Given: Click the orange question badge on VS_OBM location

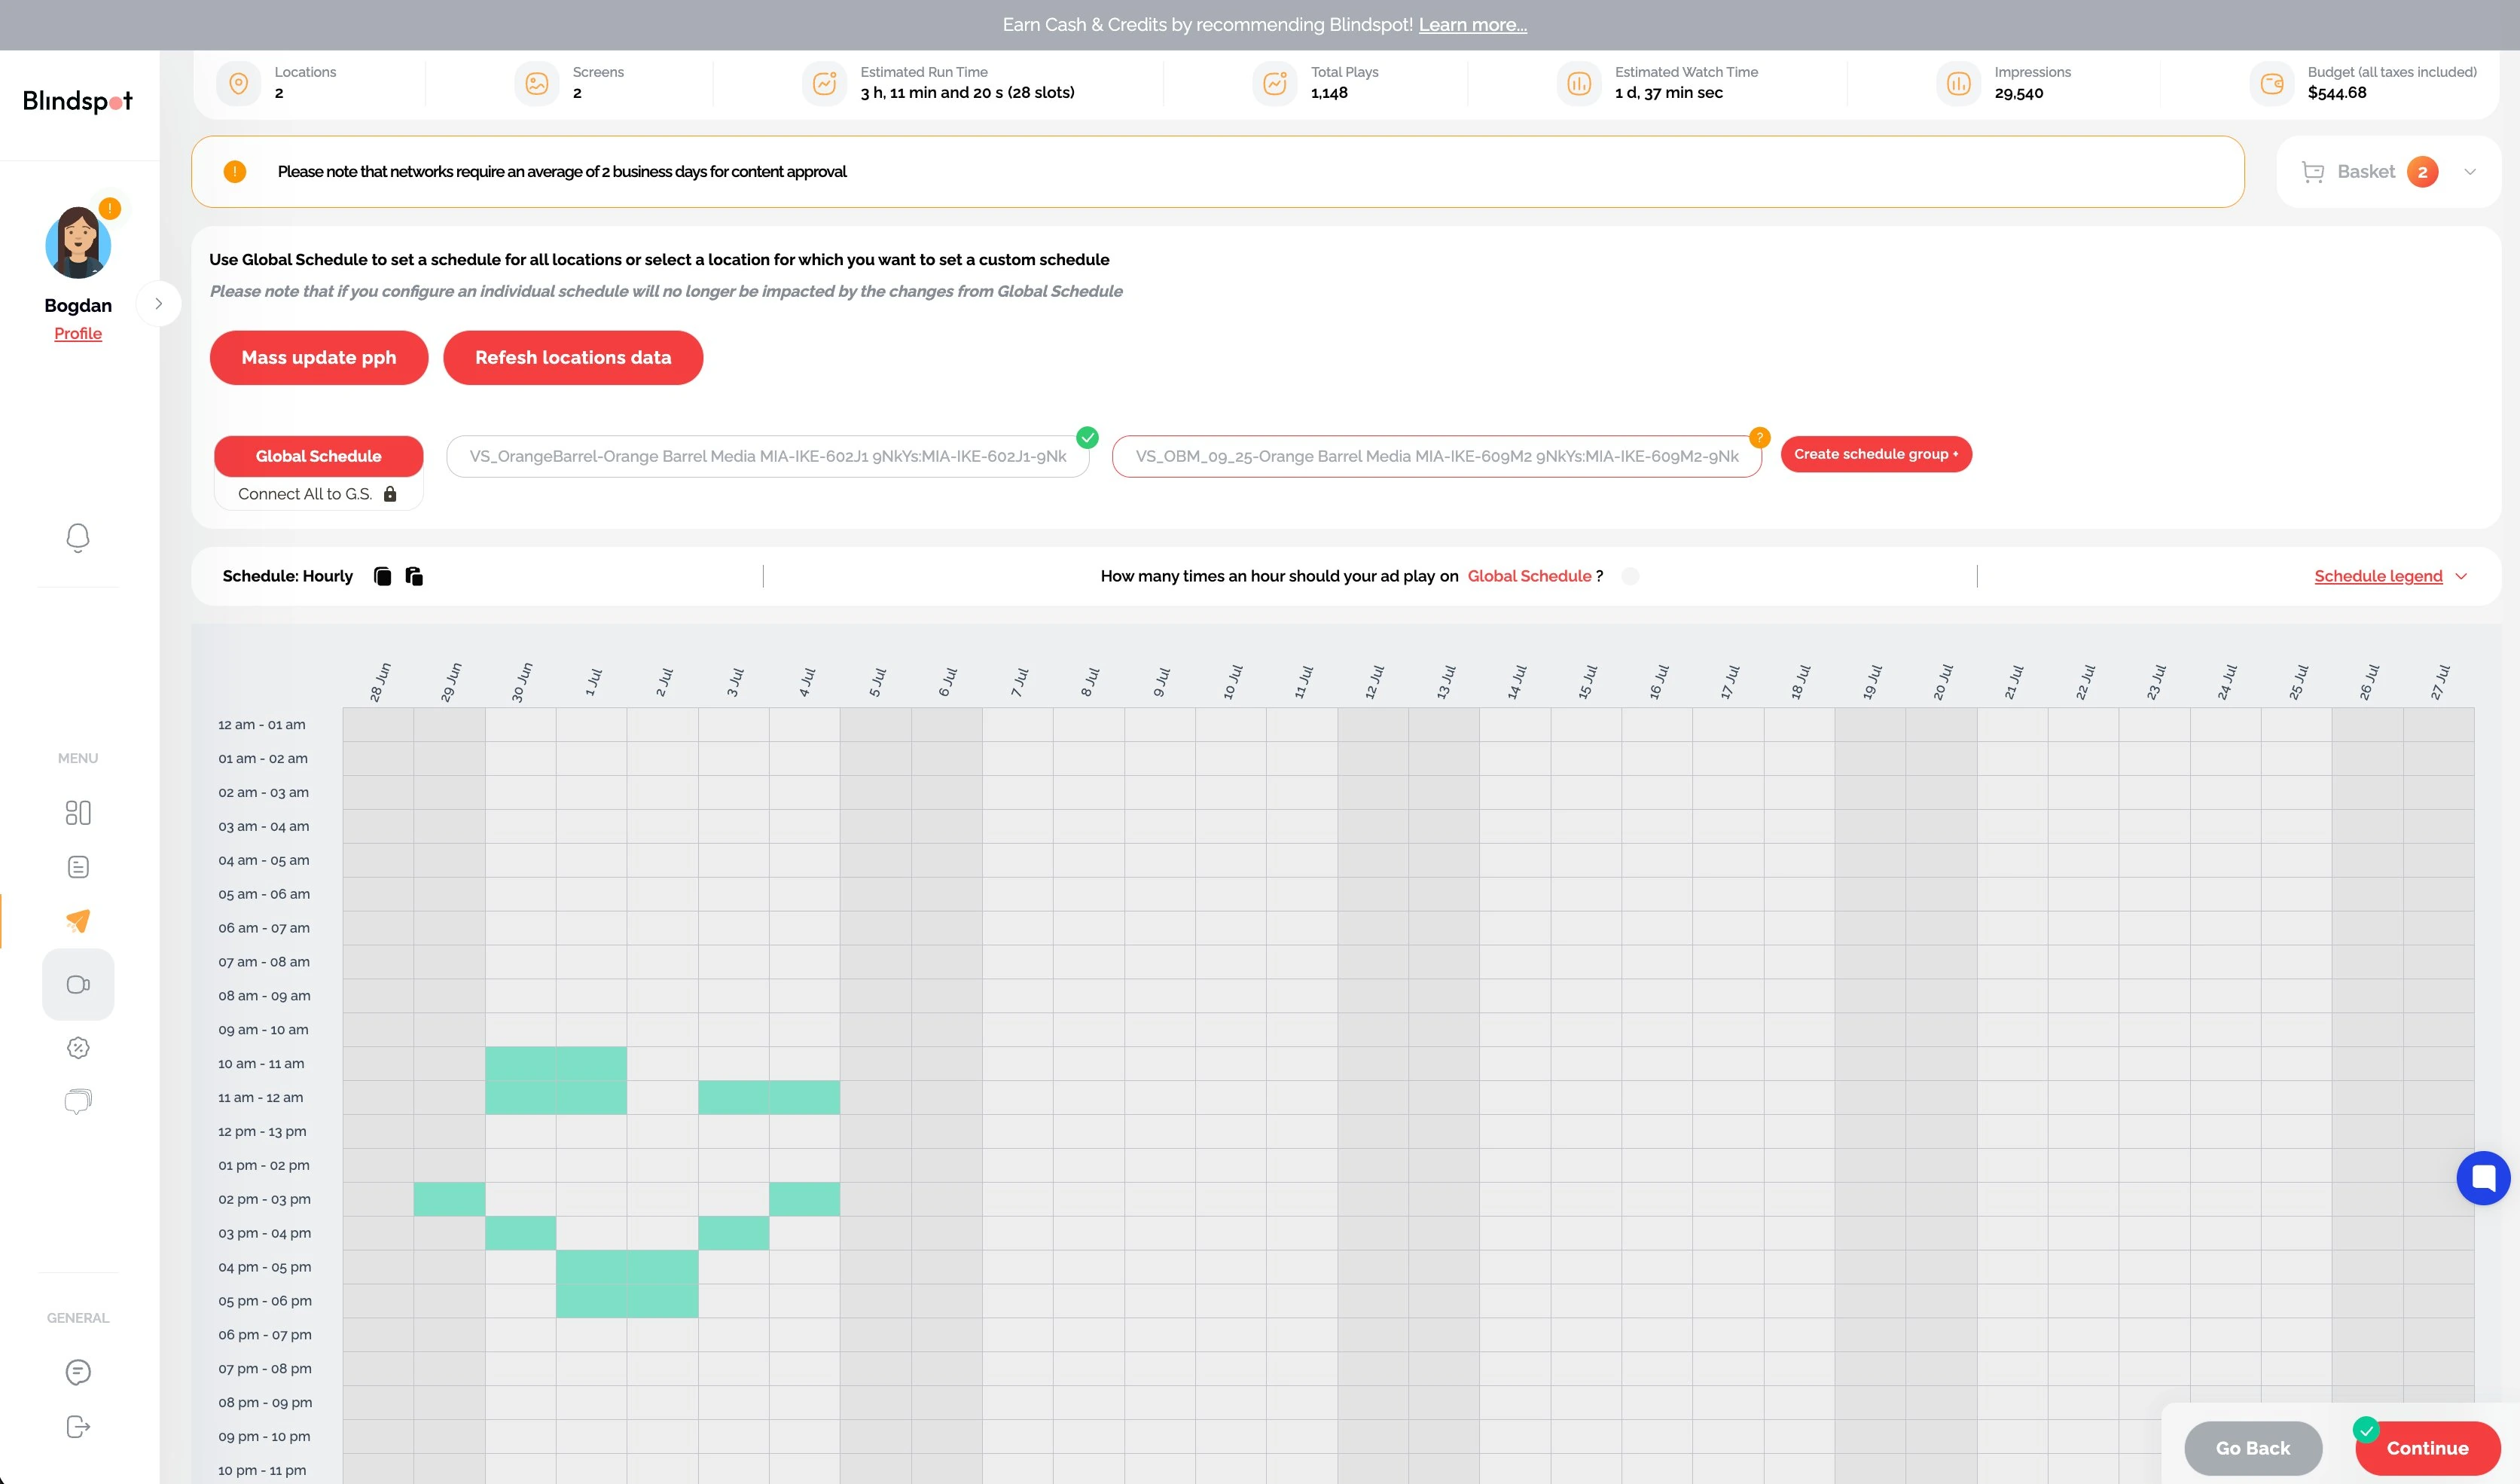Looking at the screenshot, I should 1760,437.
